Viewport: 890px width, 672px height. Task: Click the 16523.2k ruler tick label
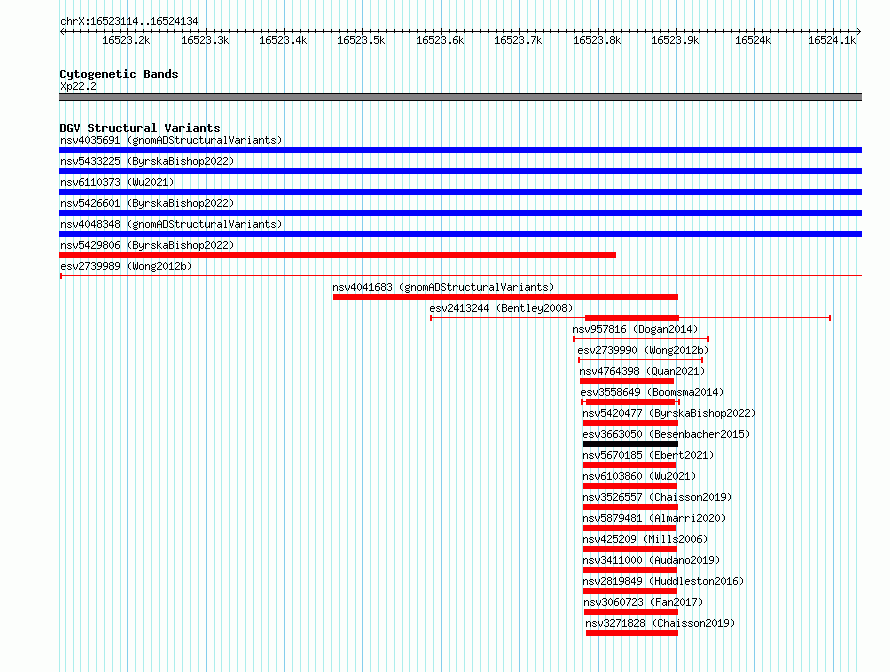tap(126, 40)
